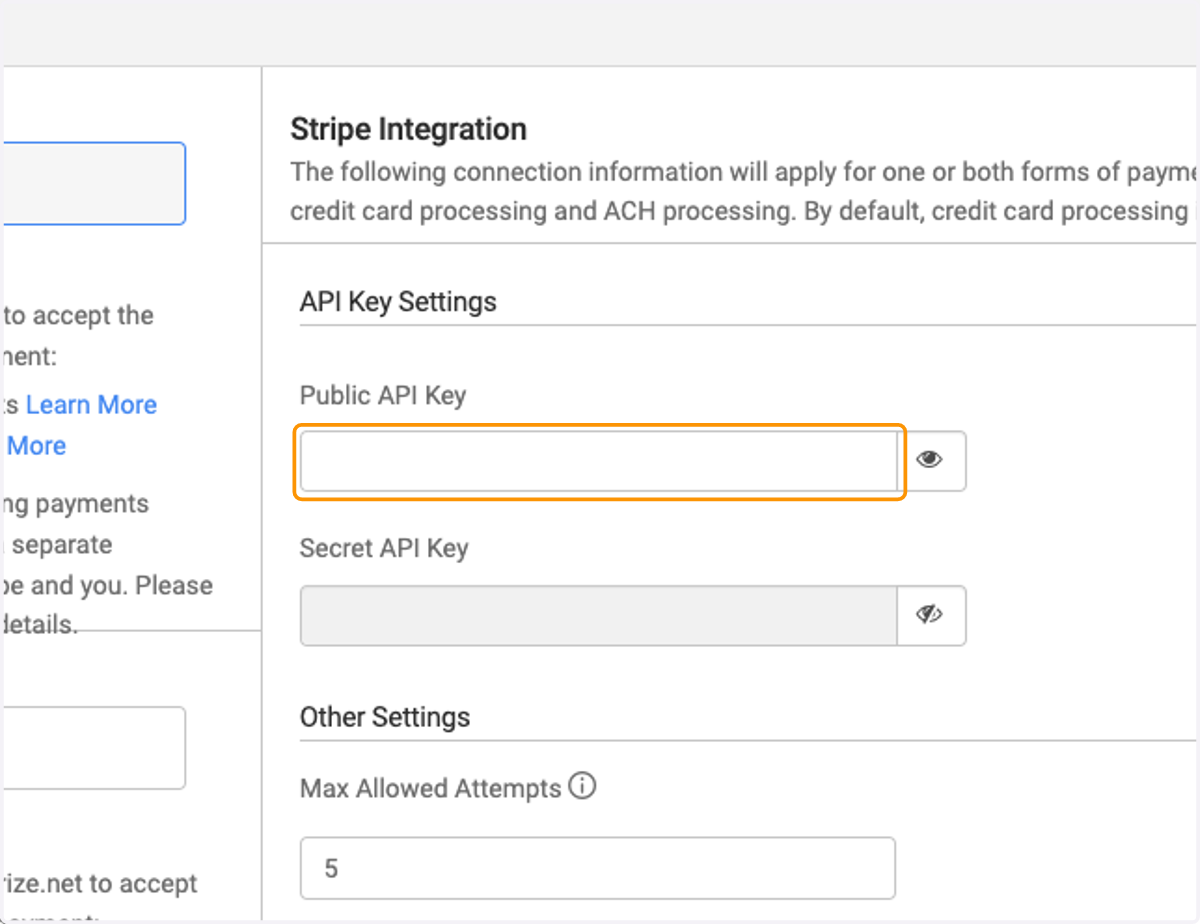Click the Secret API Key label
The width and height of the screenshot is (1200, 924).
384,549
